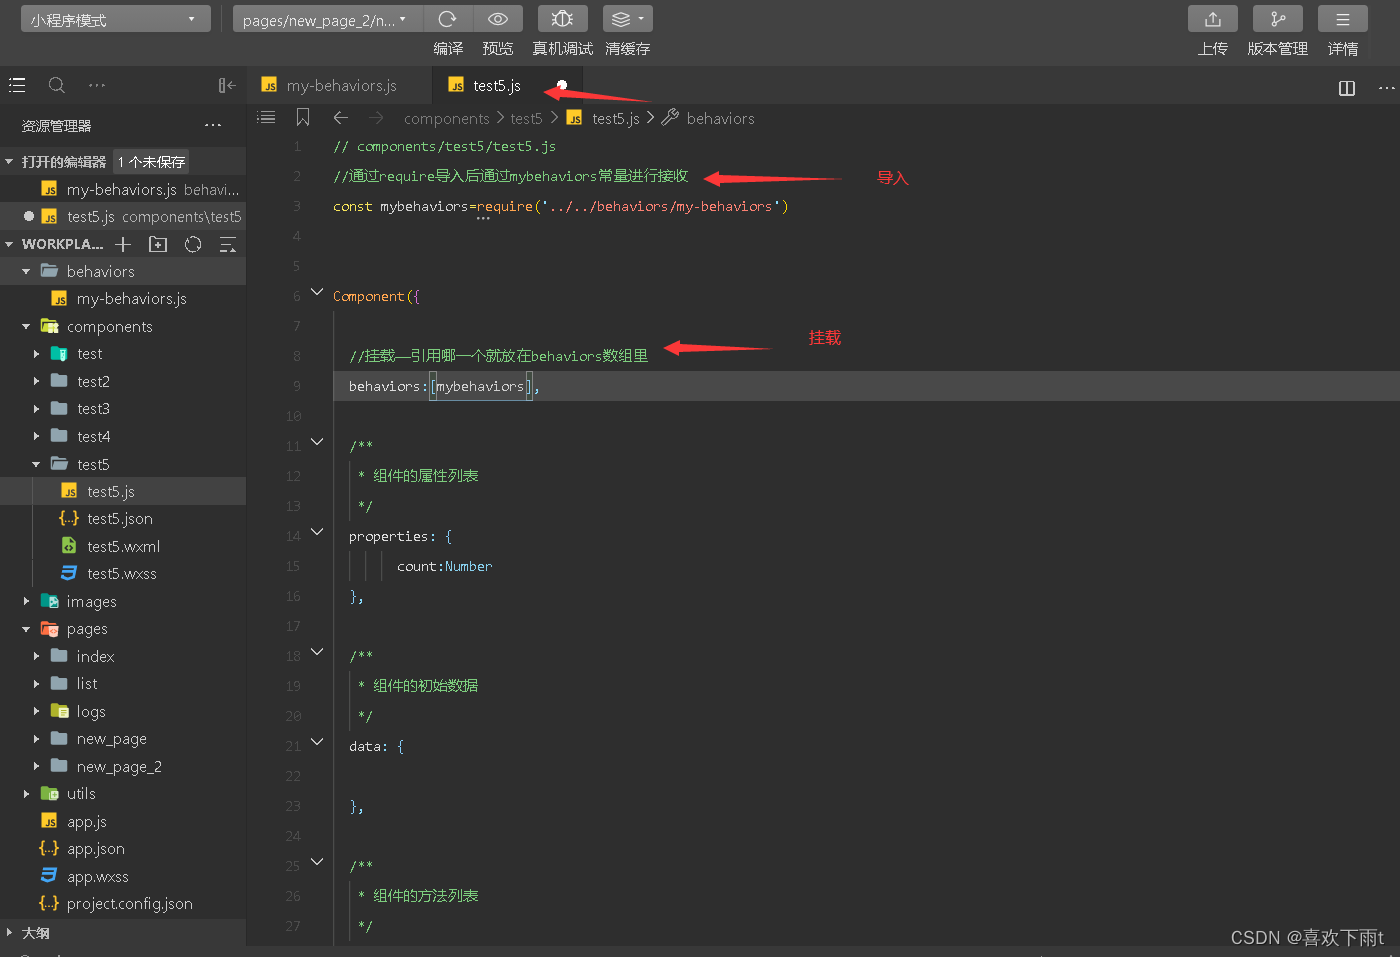Expand the images folder

coord(26,602)
